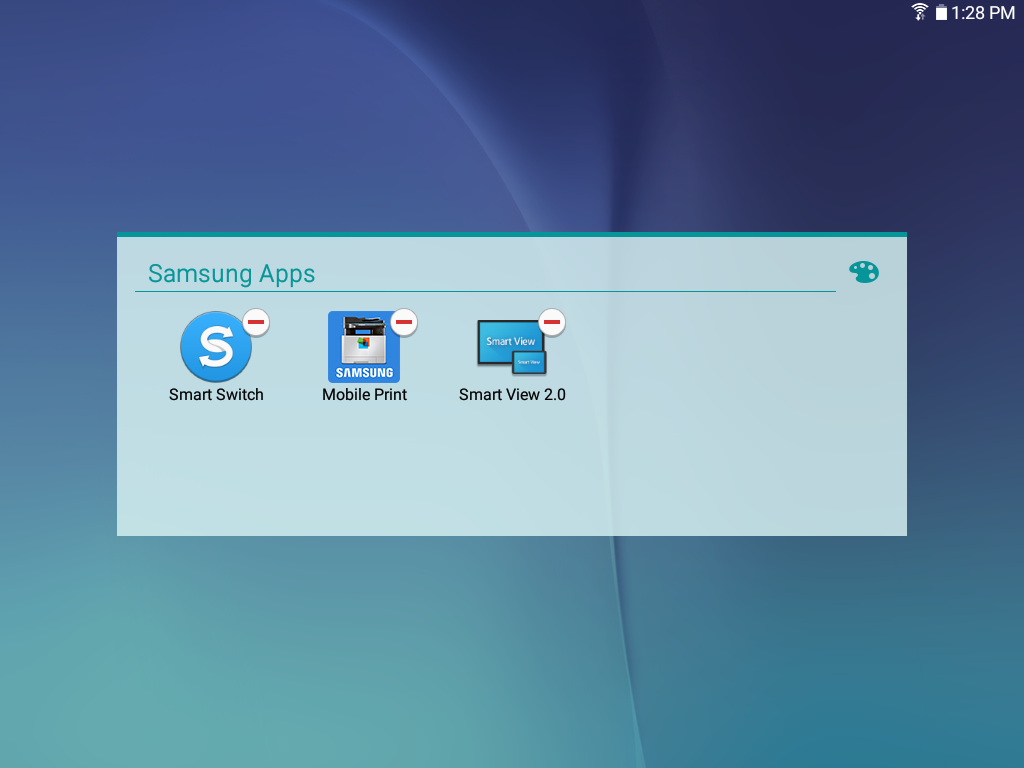Edit the Samsung Apps folder name field
This screenshot has width=1024, height=768.
pos(485,274)
